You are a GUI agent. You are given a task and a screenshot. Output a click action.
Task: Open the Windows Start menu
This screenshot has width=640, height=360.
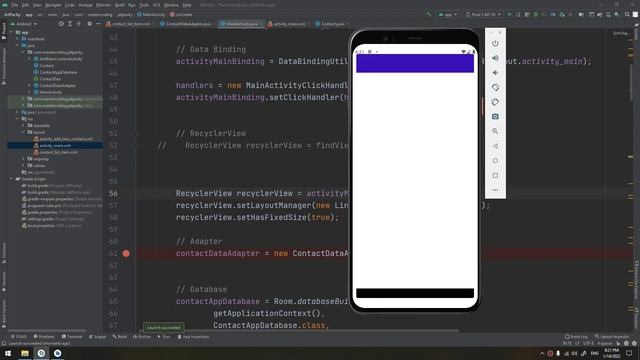coord(8,353)
